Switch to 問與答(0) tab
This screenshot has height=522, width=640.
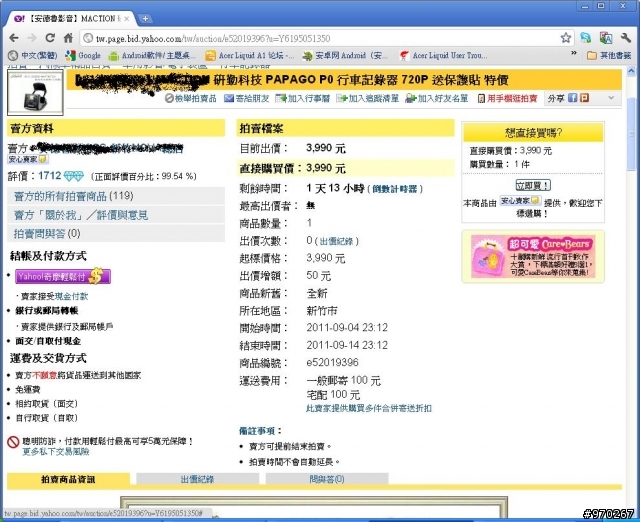click(x=327, y=479)
